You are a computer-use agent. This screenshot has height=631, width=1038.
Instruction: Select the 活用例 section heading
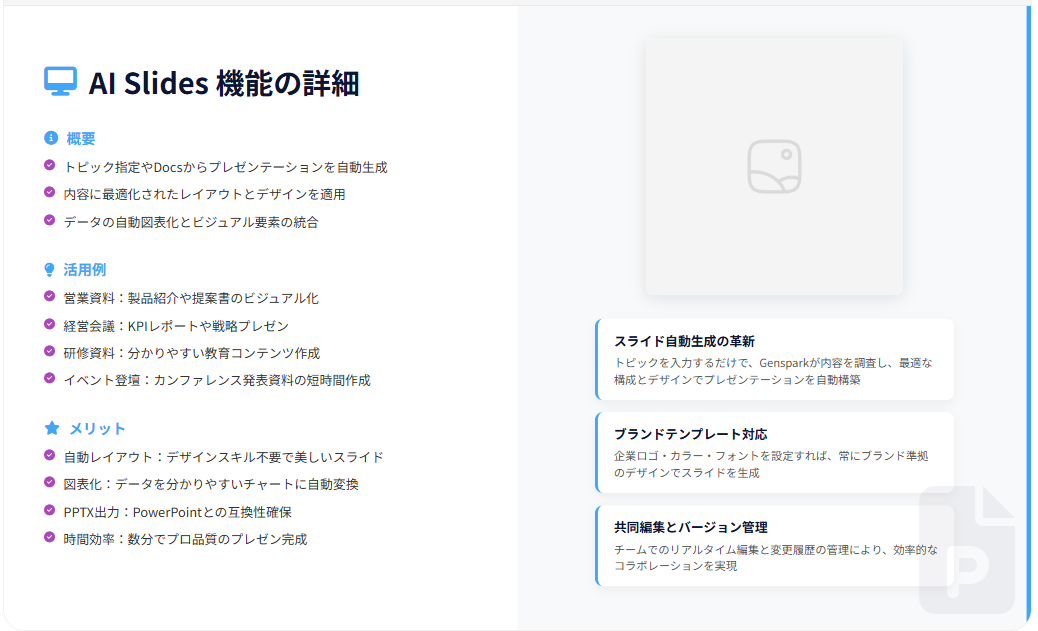point(85,270)
